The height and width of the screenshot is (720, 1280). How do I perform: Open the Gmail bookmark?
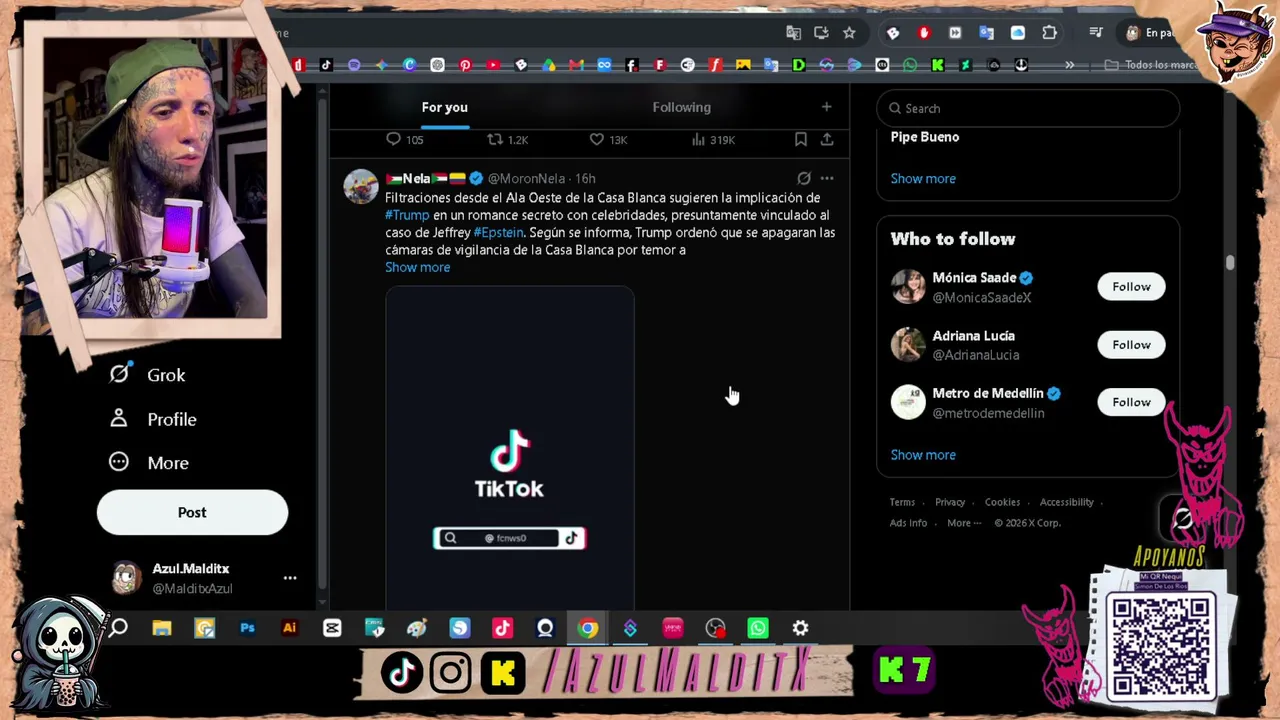(576, 65)
